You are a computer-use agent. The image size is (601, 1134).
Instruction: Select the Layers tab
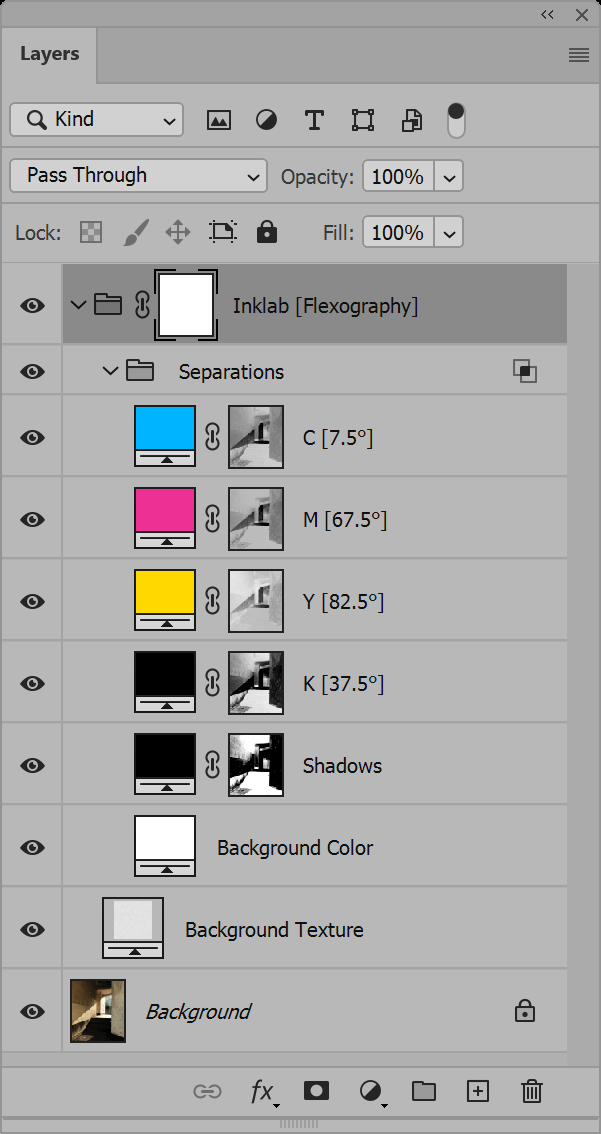[x=49, y=54]
